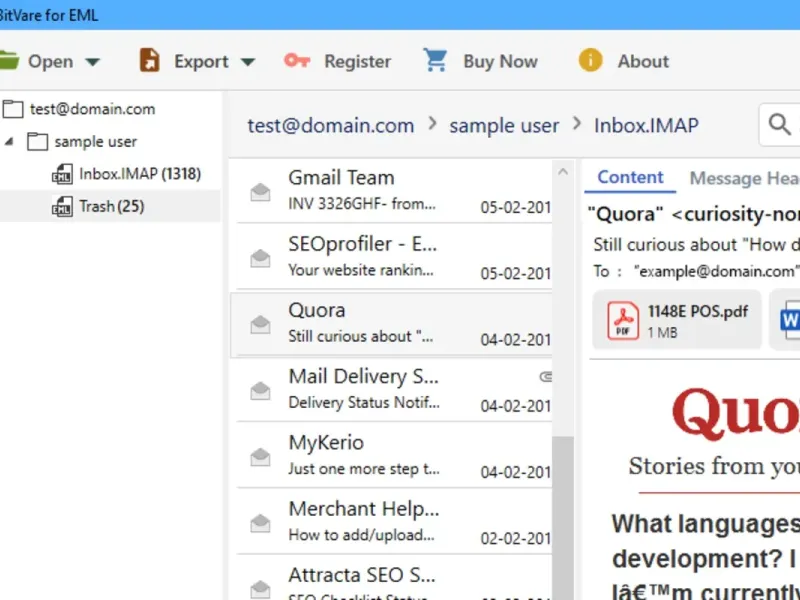This screenshot has width=800, height=600.
Task: Click the EML icon beside Trash
Action: click(x=62, y=206)
